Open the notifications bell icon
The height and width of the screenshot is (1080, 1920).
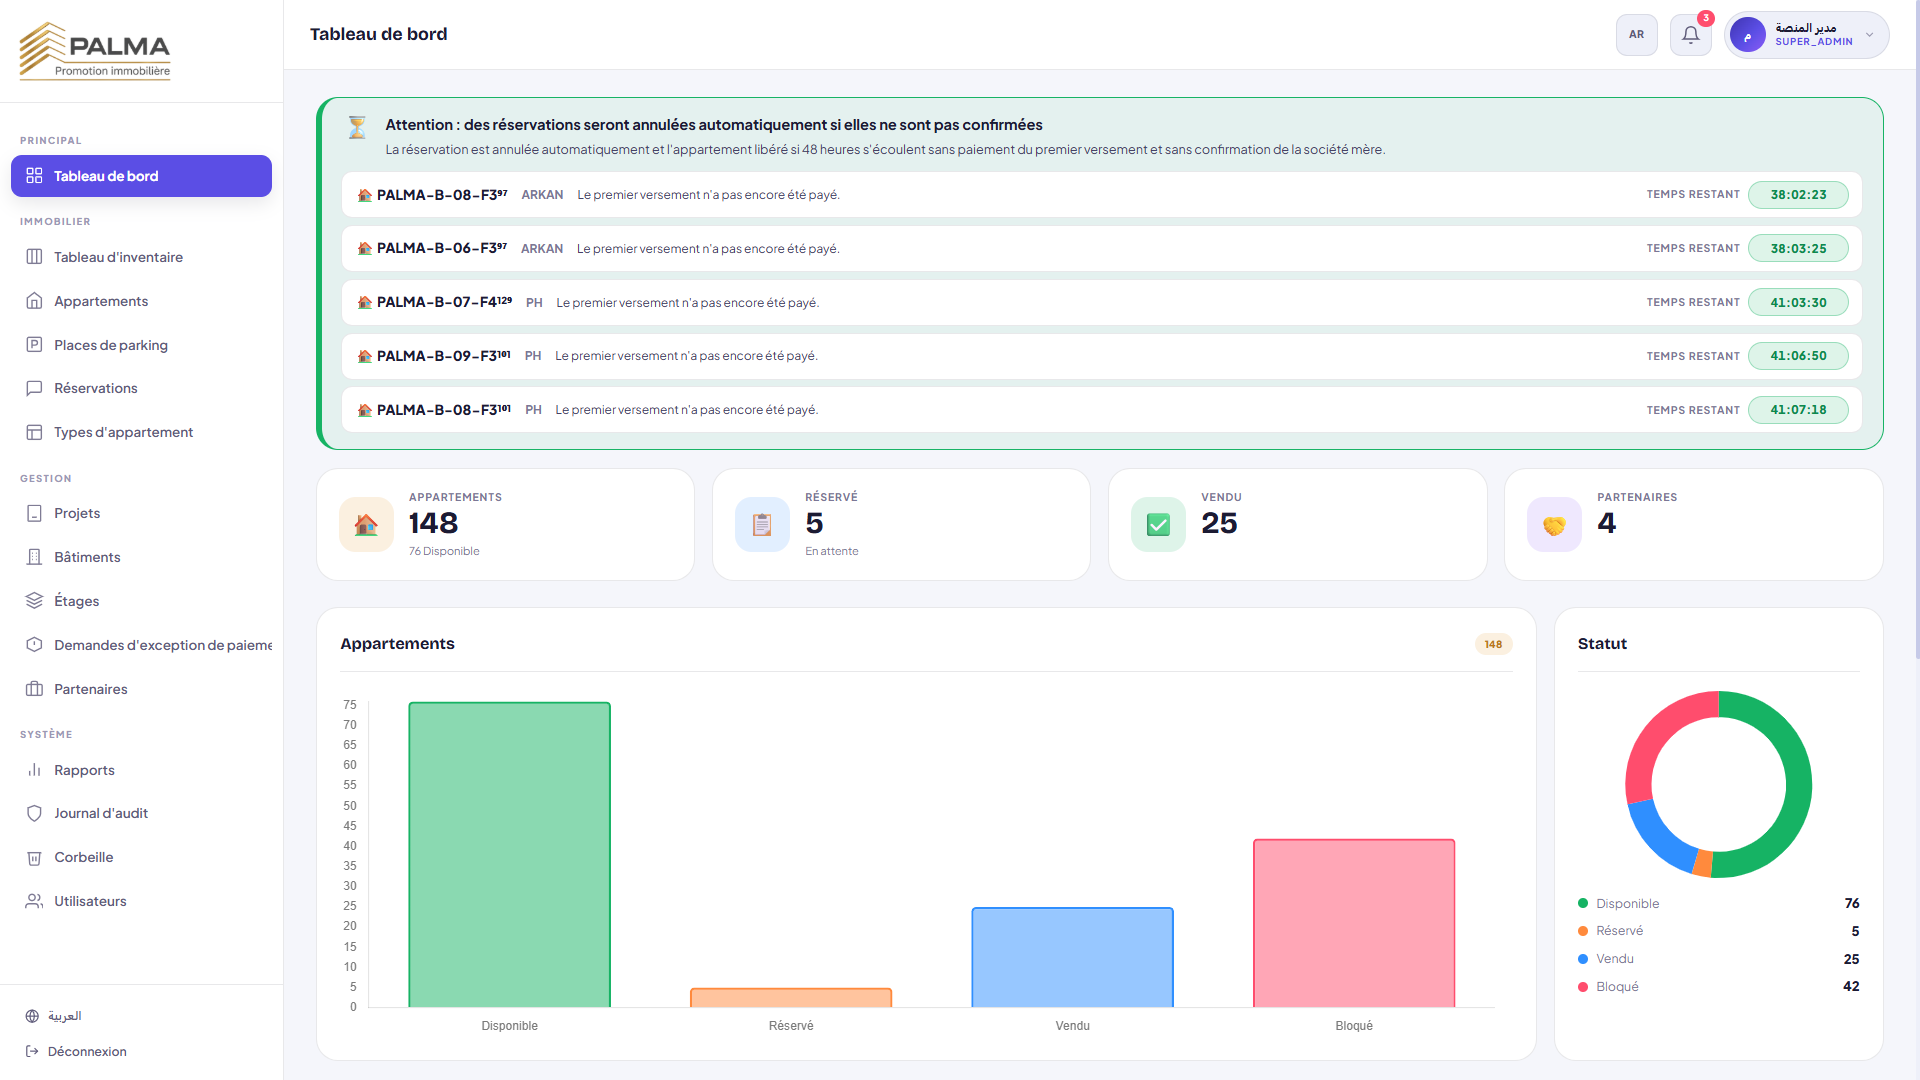[1690, 35]
